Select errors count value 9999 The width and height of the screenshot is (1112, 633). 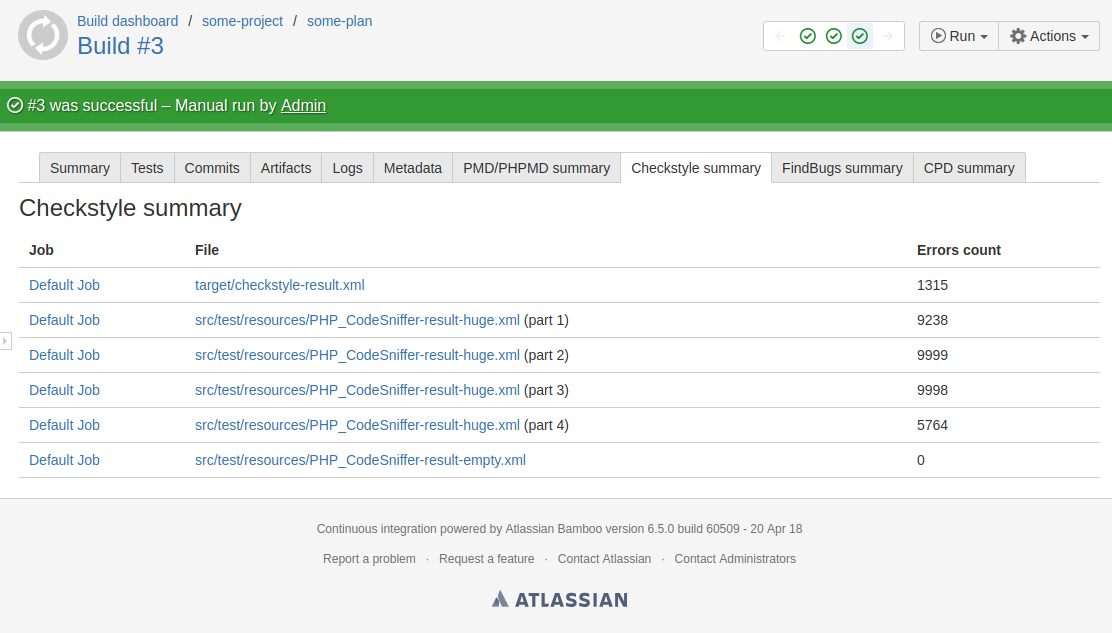(933, 355)
